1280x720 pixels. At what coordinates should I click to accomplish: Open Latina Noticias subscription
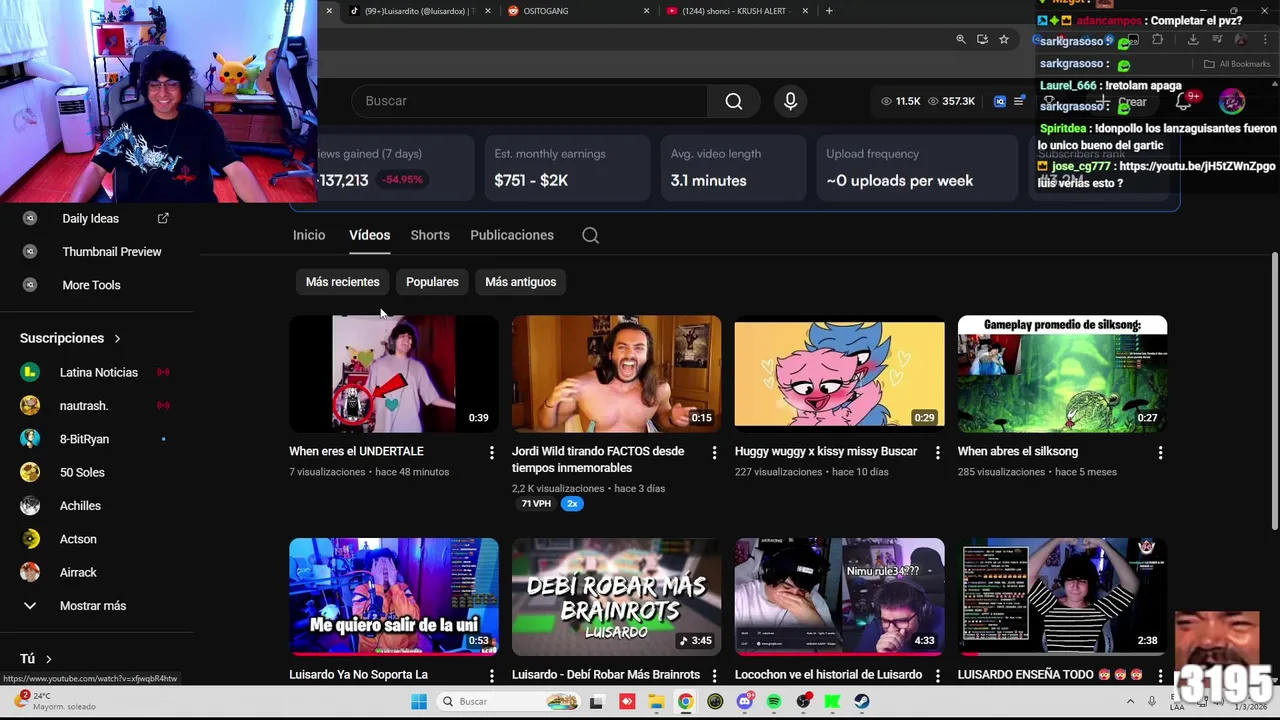(x=98, y=373)
